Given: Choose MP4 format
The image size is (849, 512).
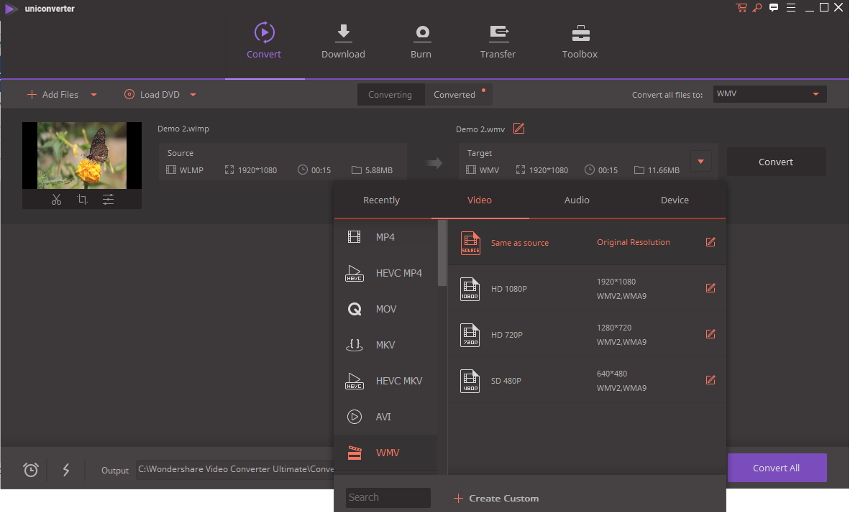Looking at the screenshot, I should pos(386,237).
